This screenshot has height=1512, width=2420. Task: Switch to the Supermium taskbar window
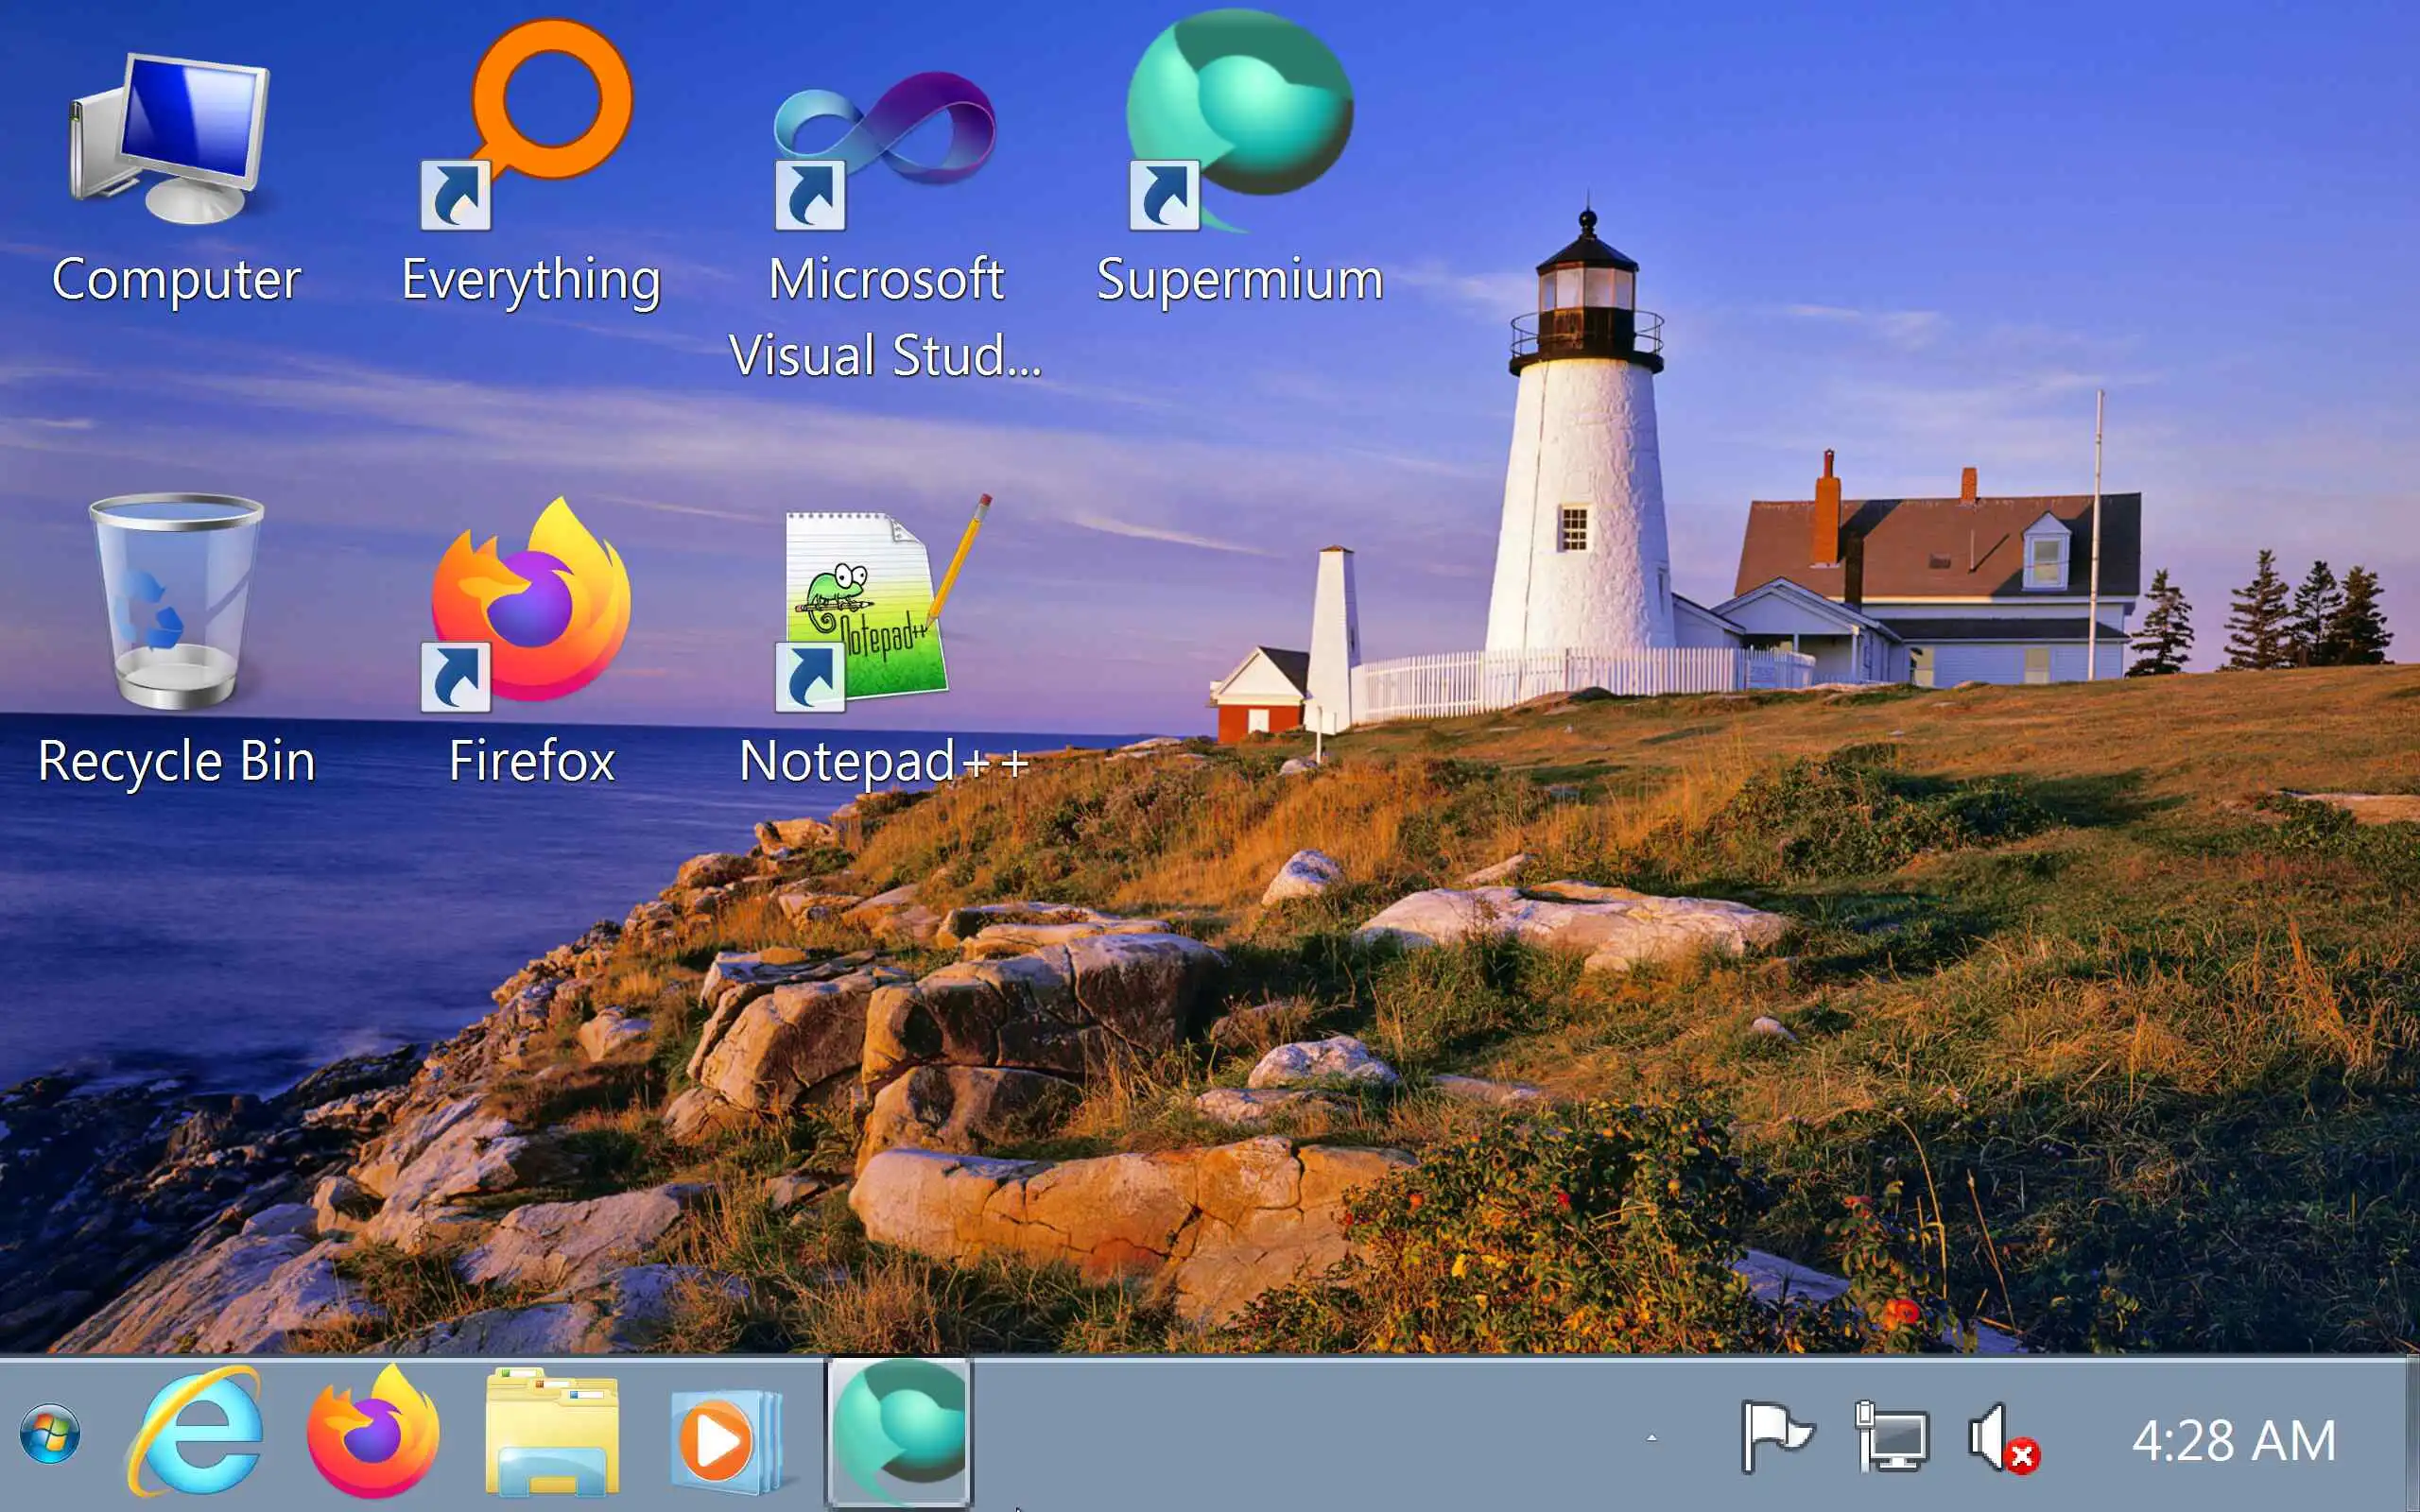point(899,1434)
